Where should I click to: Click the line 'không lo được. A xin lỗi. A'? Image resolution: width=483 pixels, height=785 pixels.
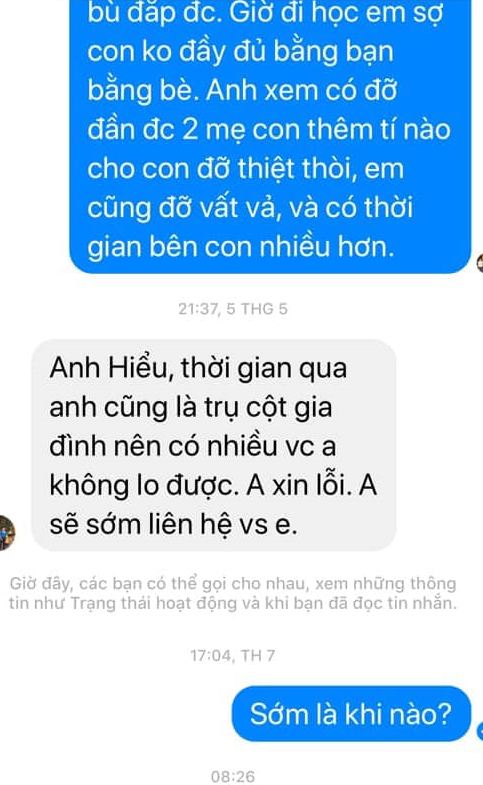click(213, 485)
